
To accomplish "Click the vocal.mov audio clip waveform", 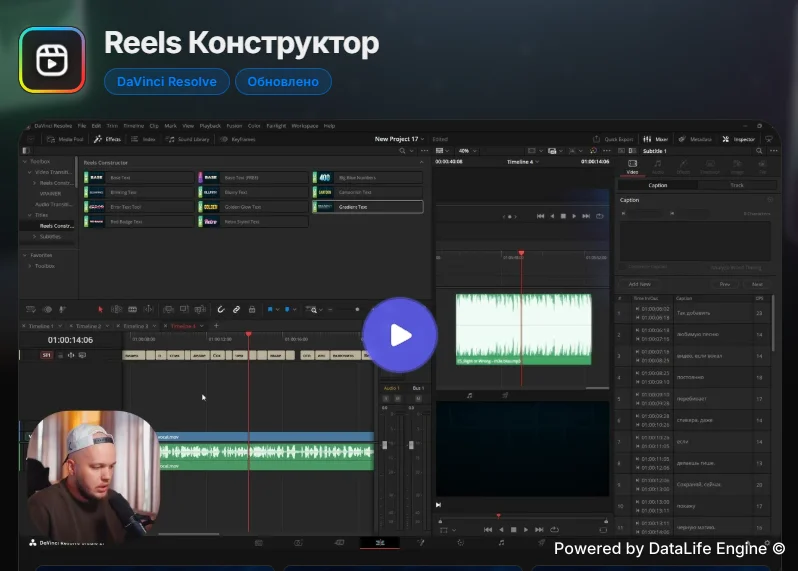I will click(x=267, y=452).
